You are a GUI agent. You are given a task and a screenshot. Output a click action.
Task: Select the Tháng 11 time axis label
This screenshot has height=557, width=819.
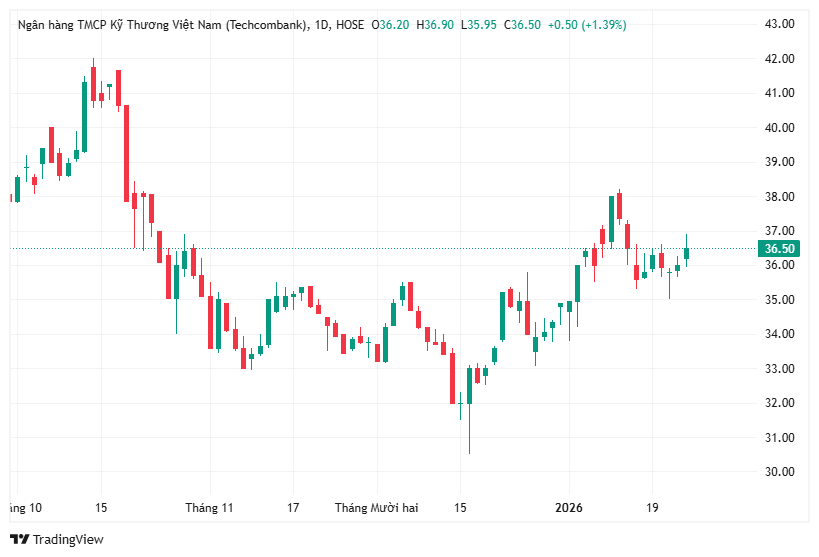pyautogui.click(x=209, y=508)
